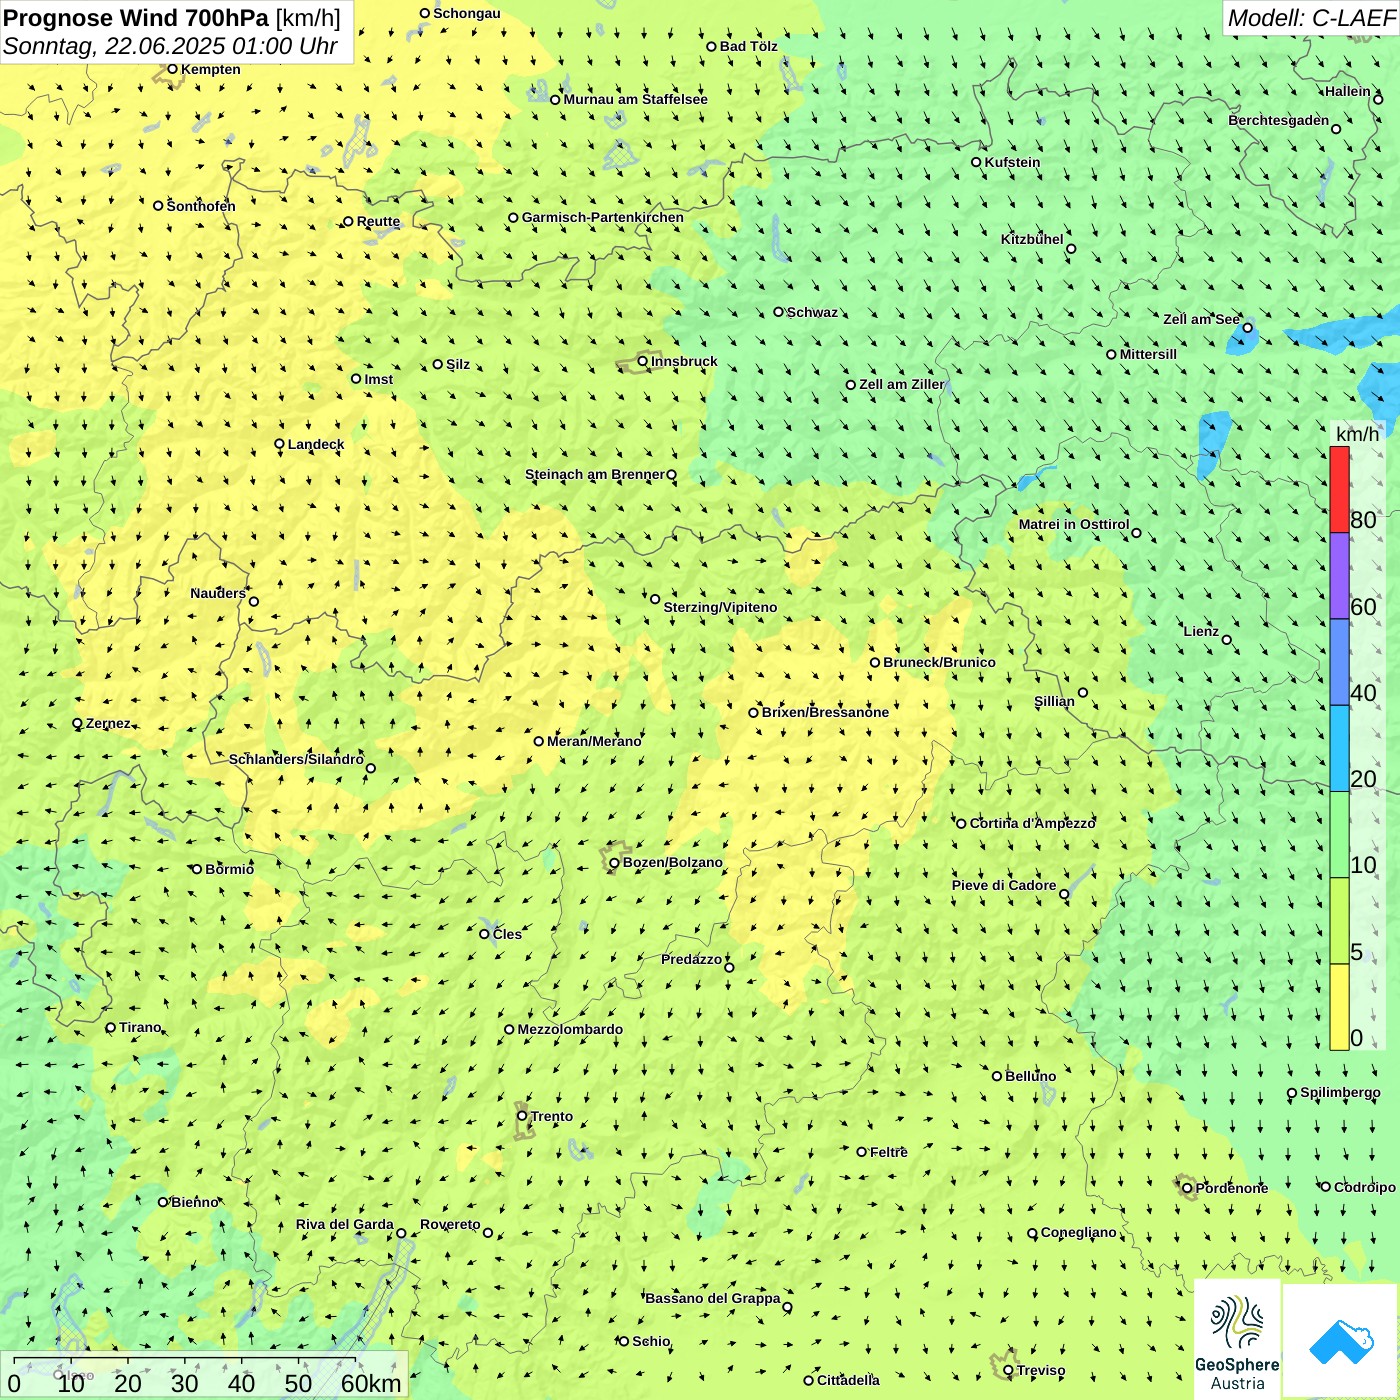The height and width of the screenshot is (1400, 1400).
Task: Click the 'Matrei in Osttirol' label
Action: pyautogui.click(x=1074, y=524)
